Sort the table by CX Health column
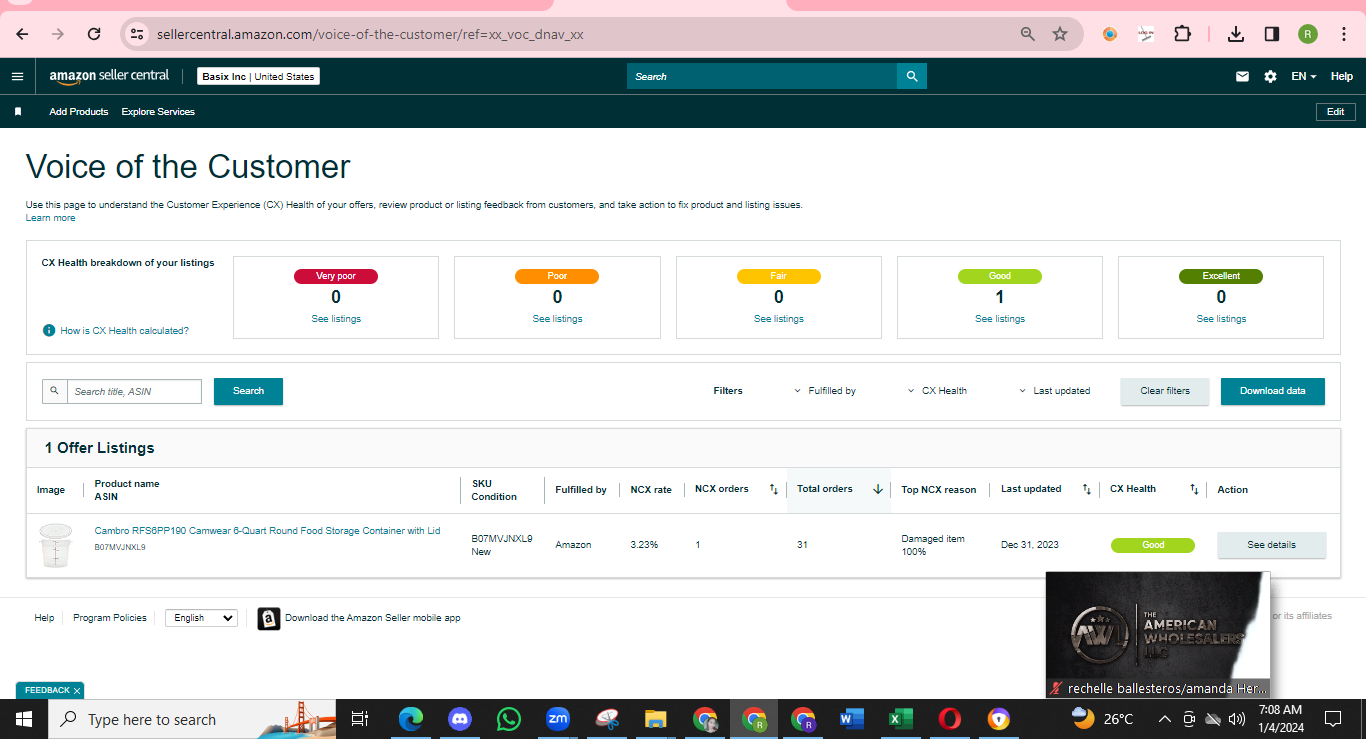Screen dimensions: 1366x739 (x=1194, y=489)
